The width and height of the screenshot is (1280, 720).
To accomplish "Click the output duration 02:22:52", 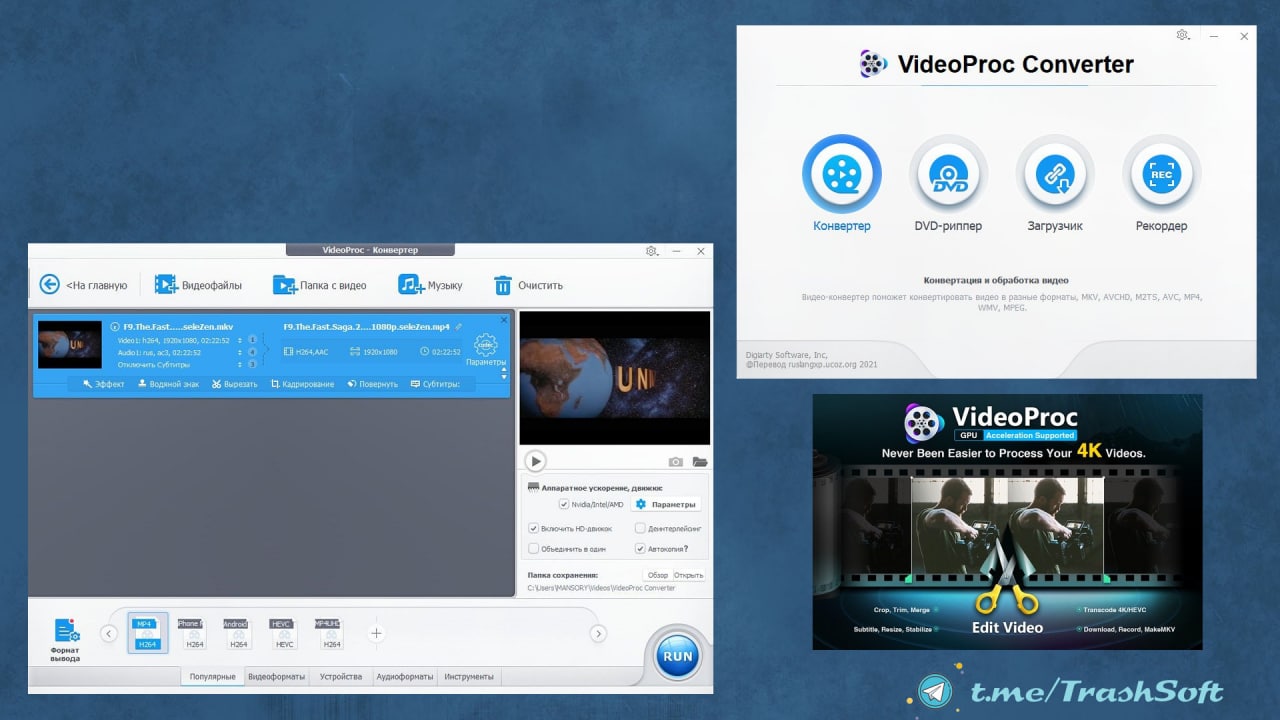I will pyautogui.click(x=441, y=352).
